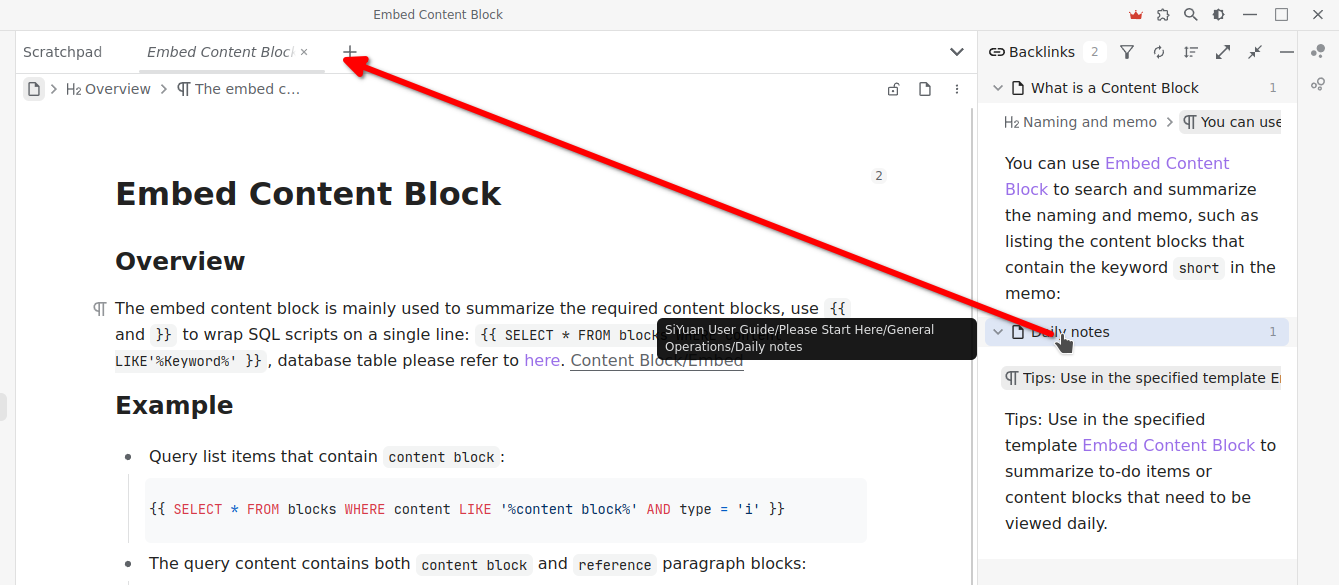Viewport: 1339px width, 585px height.
Task: Expand all backlinks with diagonal arrows icon
Action: point(1222,51)
